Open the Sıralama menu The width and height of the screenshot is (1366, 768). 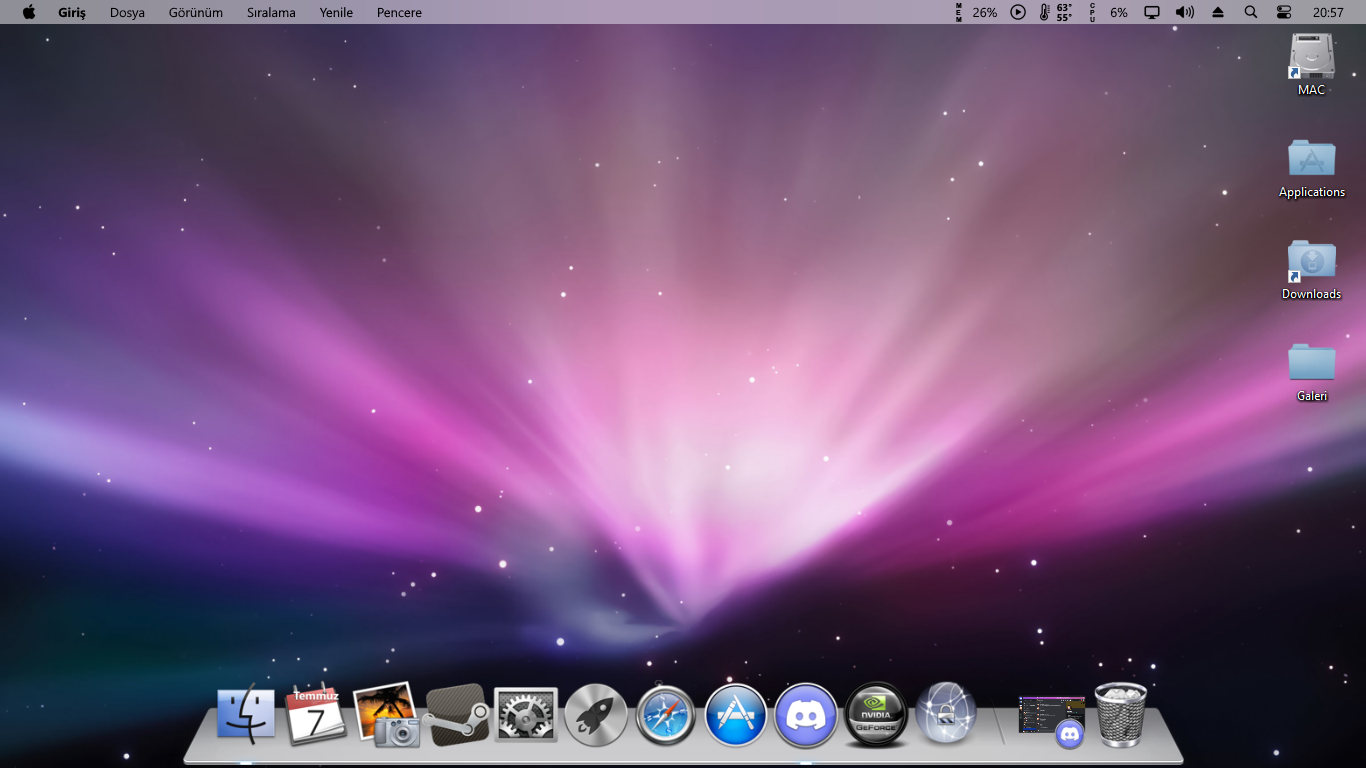pyautogui.click(x=271, y=13)
